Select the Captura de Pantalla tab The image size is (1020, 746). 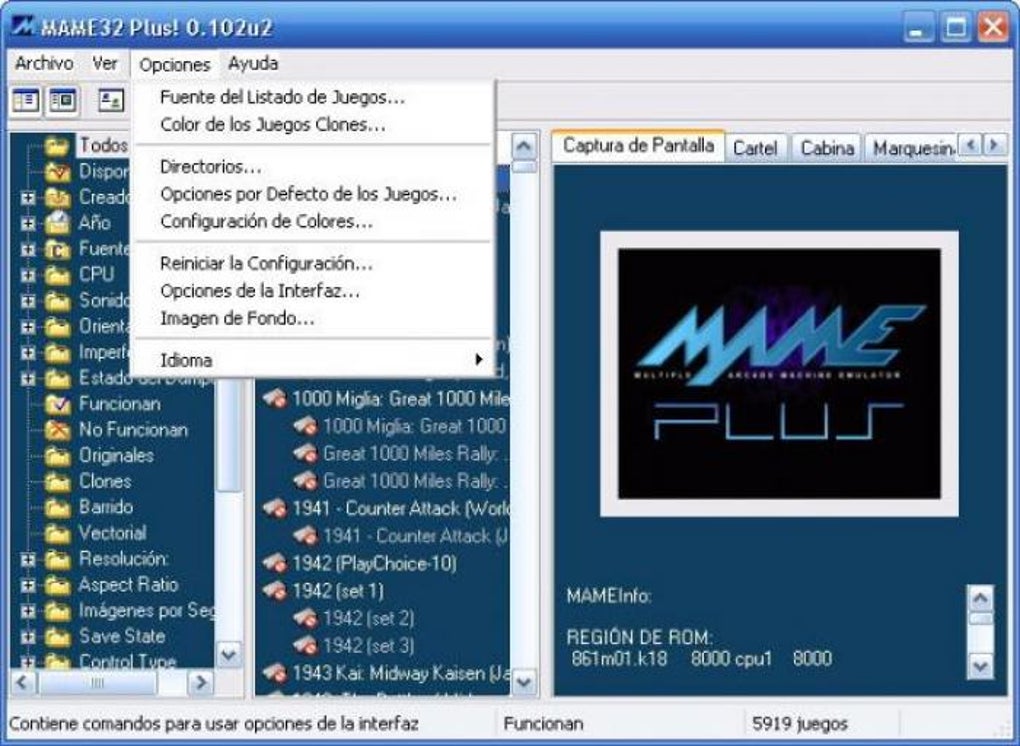tap(638, 145)
